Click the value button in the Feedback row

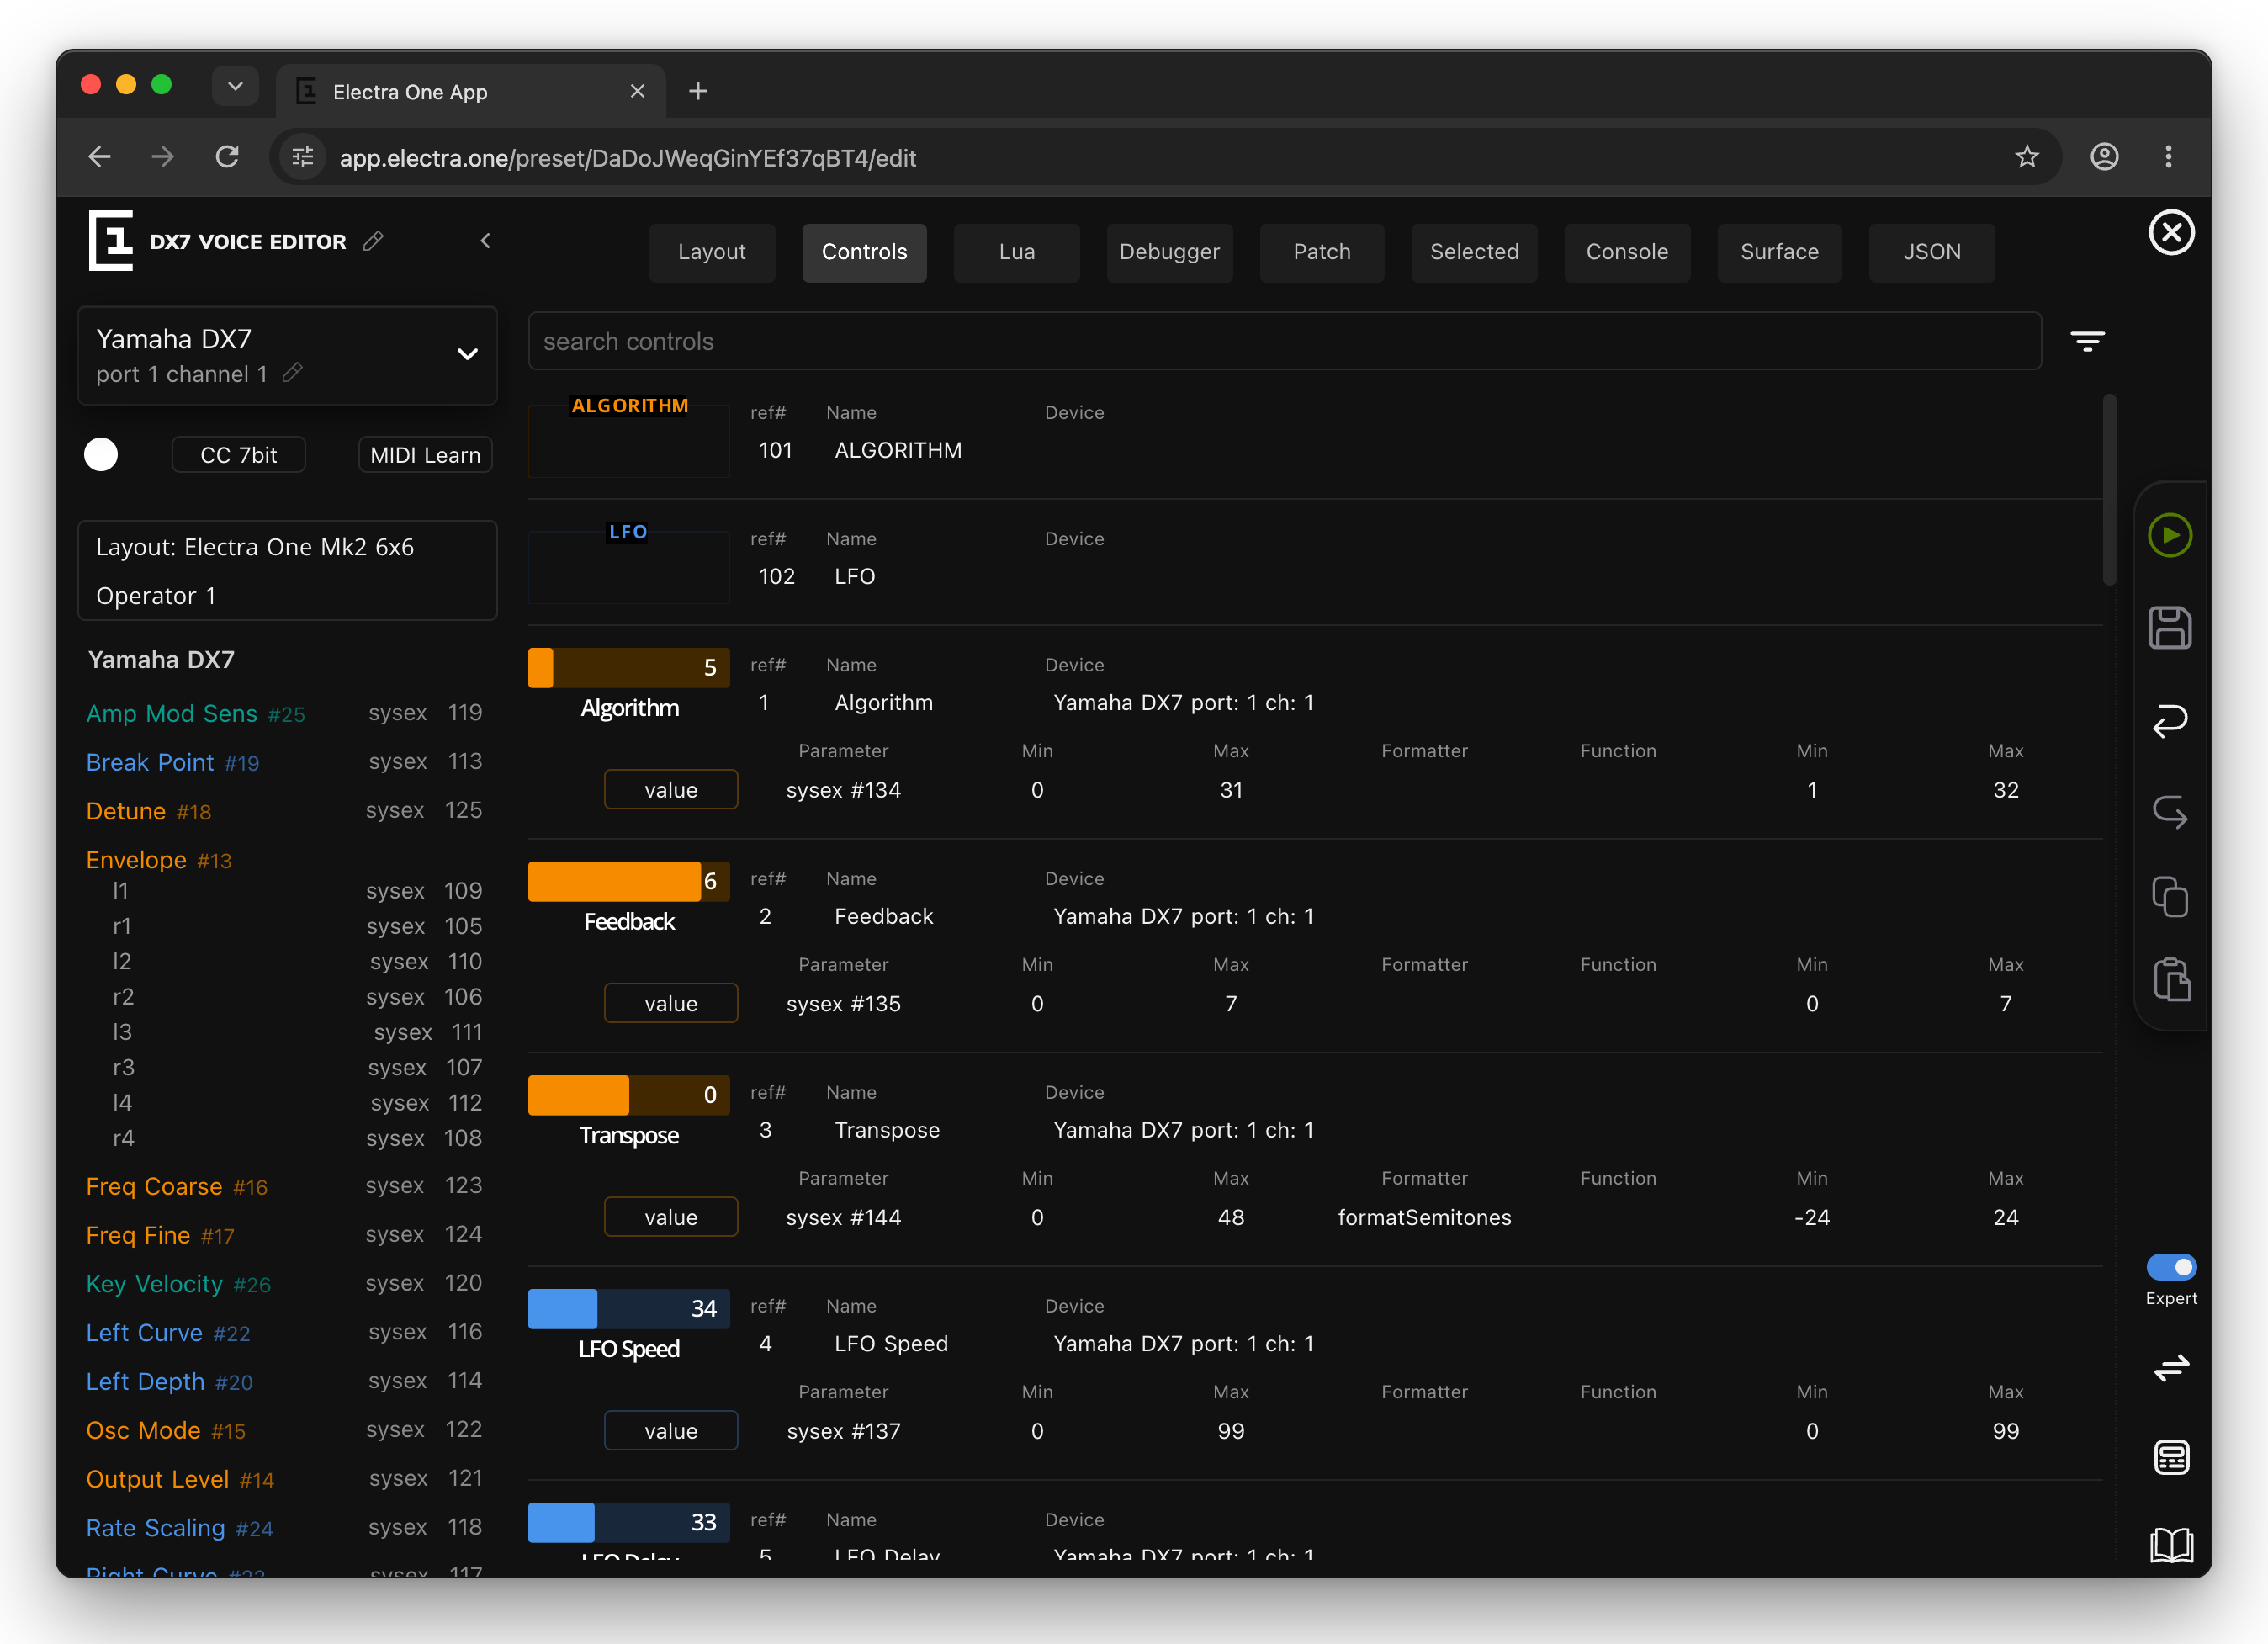pyautogui.click(x=670, y=1003)
